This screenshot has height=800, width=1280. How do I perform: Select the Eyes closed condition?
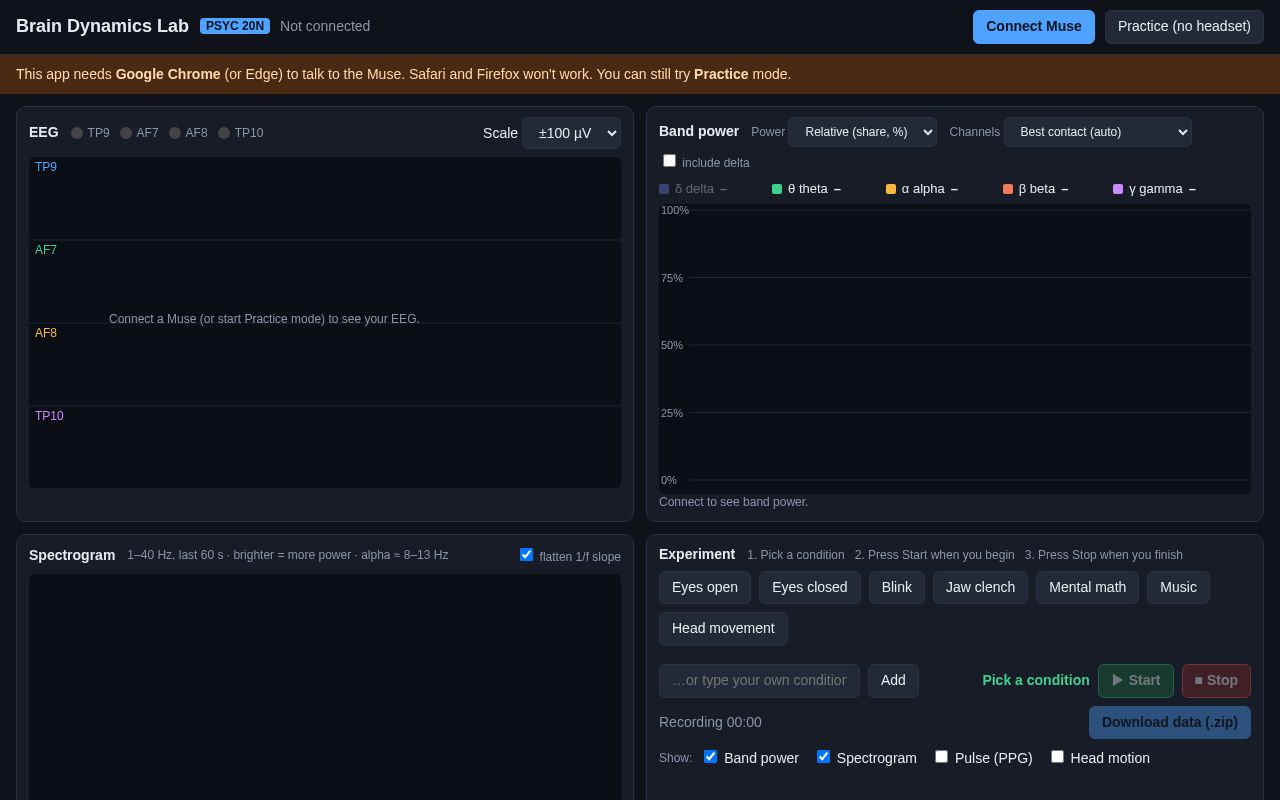click(x=810, y=588)
